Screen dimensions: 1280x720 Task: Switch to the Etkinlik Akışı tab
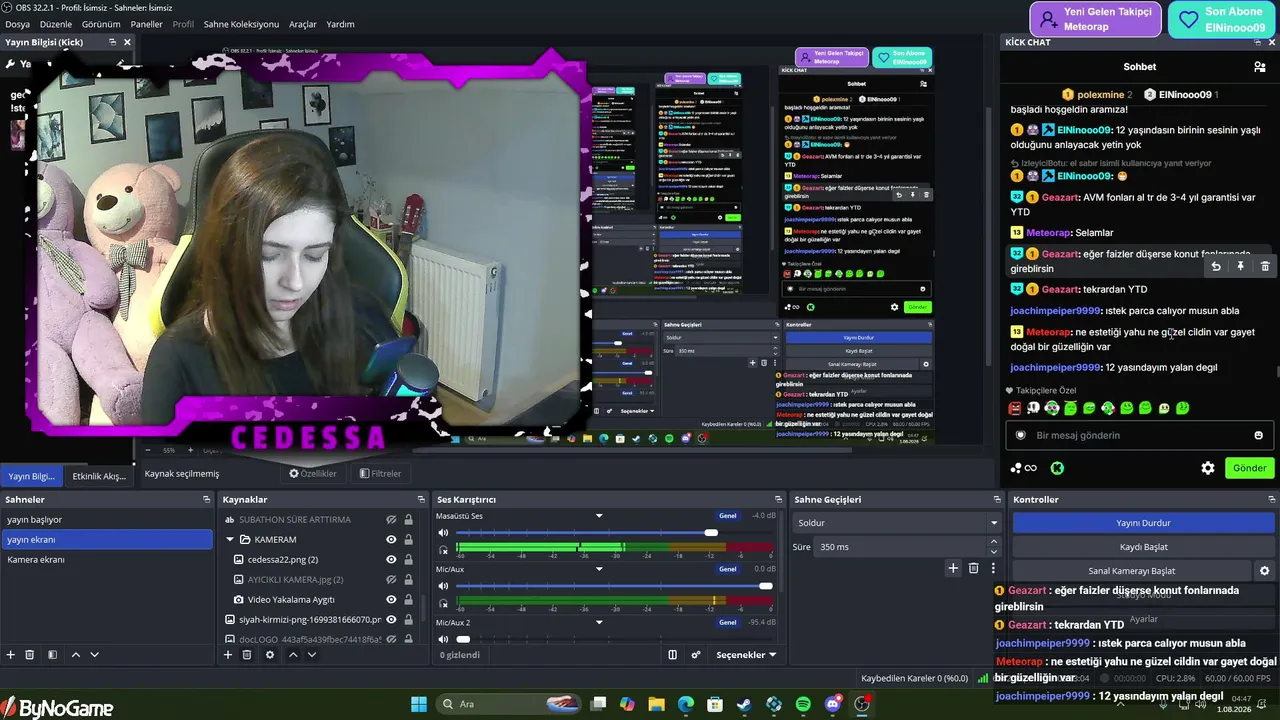(x=99, y=476)
